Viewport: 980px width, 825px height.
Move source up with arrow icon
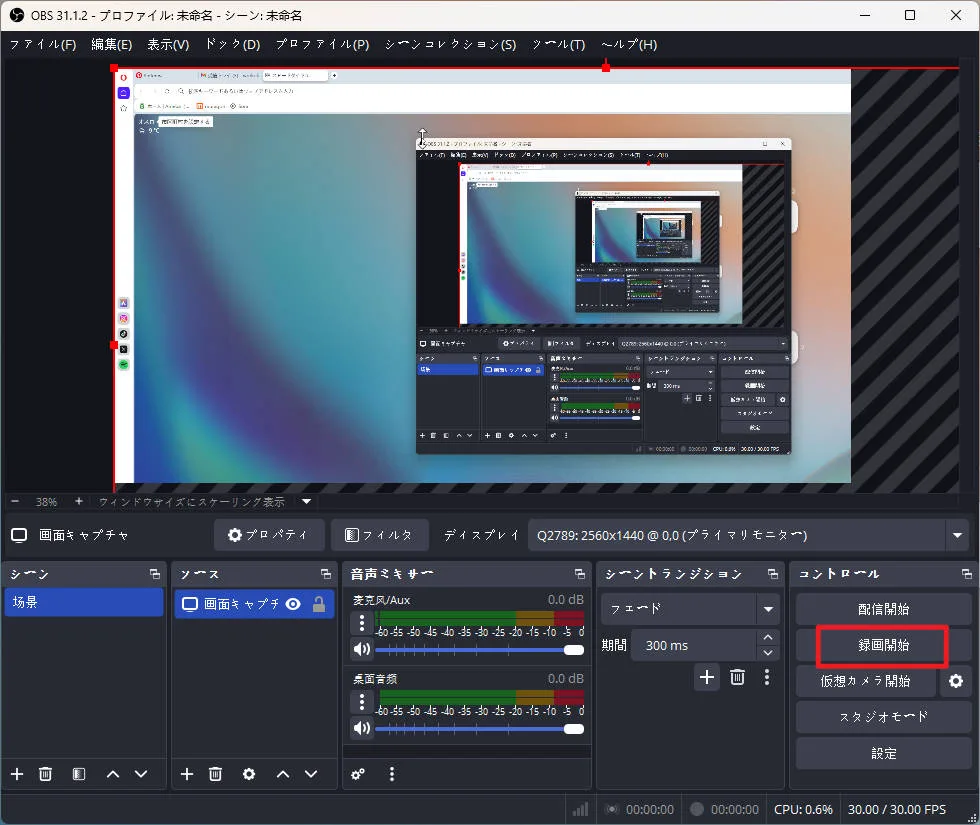click(x=282, y=774)
